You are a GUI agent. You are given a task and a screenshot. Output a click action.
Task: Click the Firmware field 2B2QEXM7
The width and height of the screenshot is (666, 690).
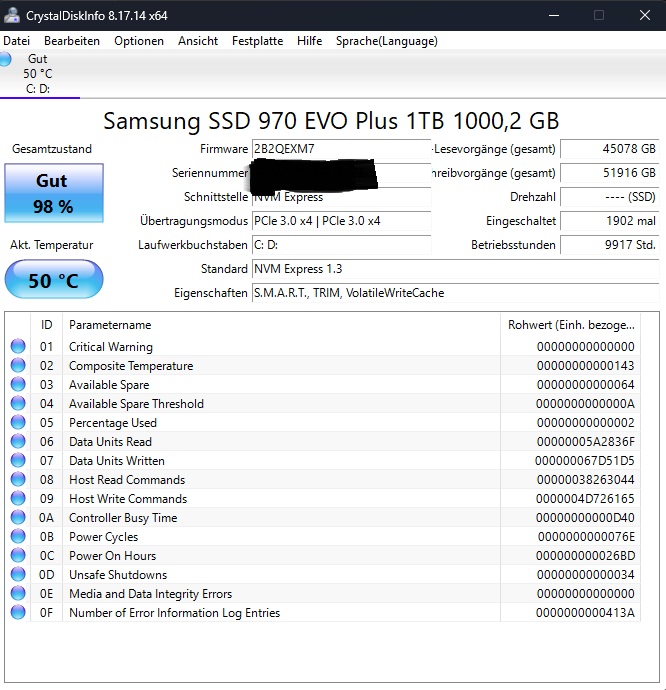(x=341, y=149)
